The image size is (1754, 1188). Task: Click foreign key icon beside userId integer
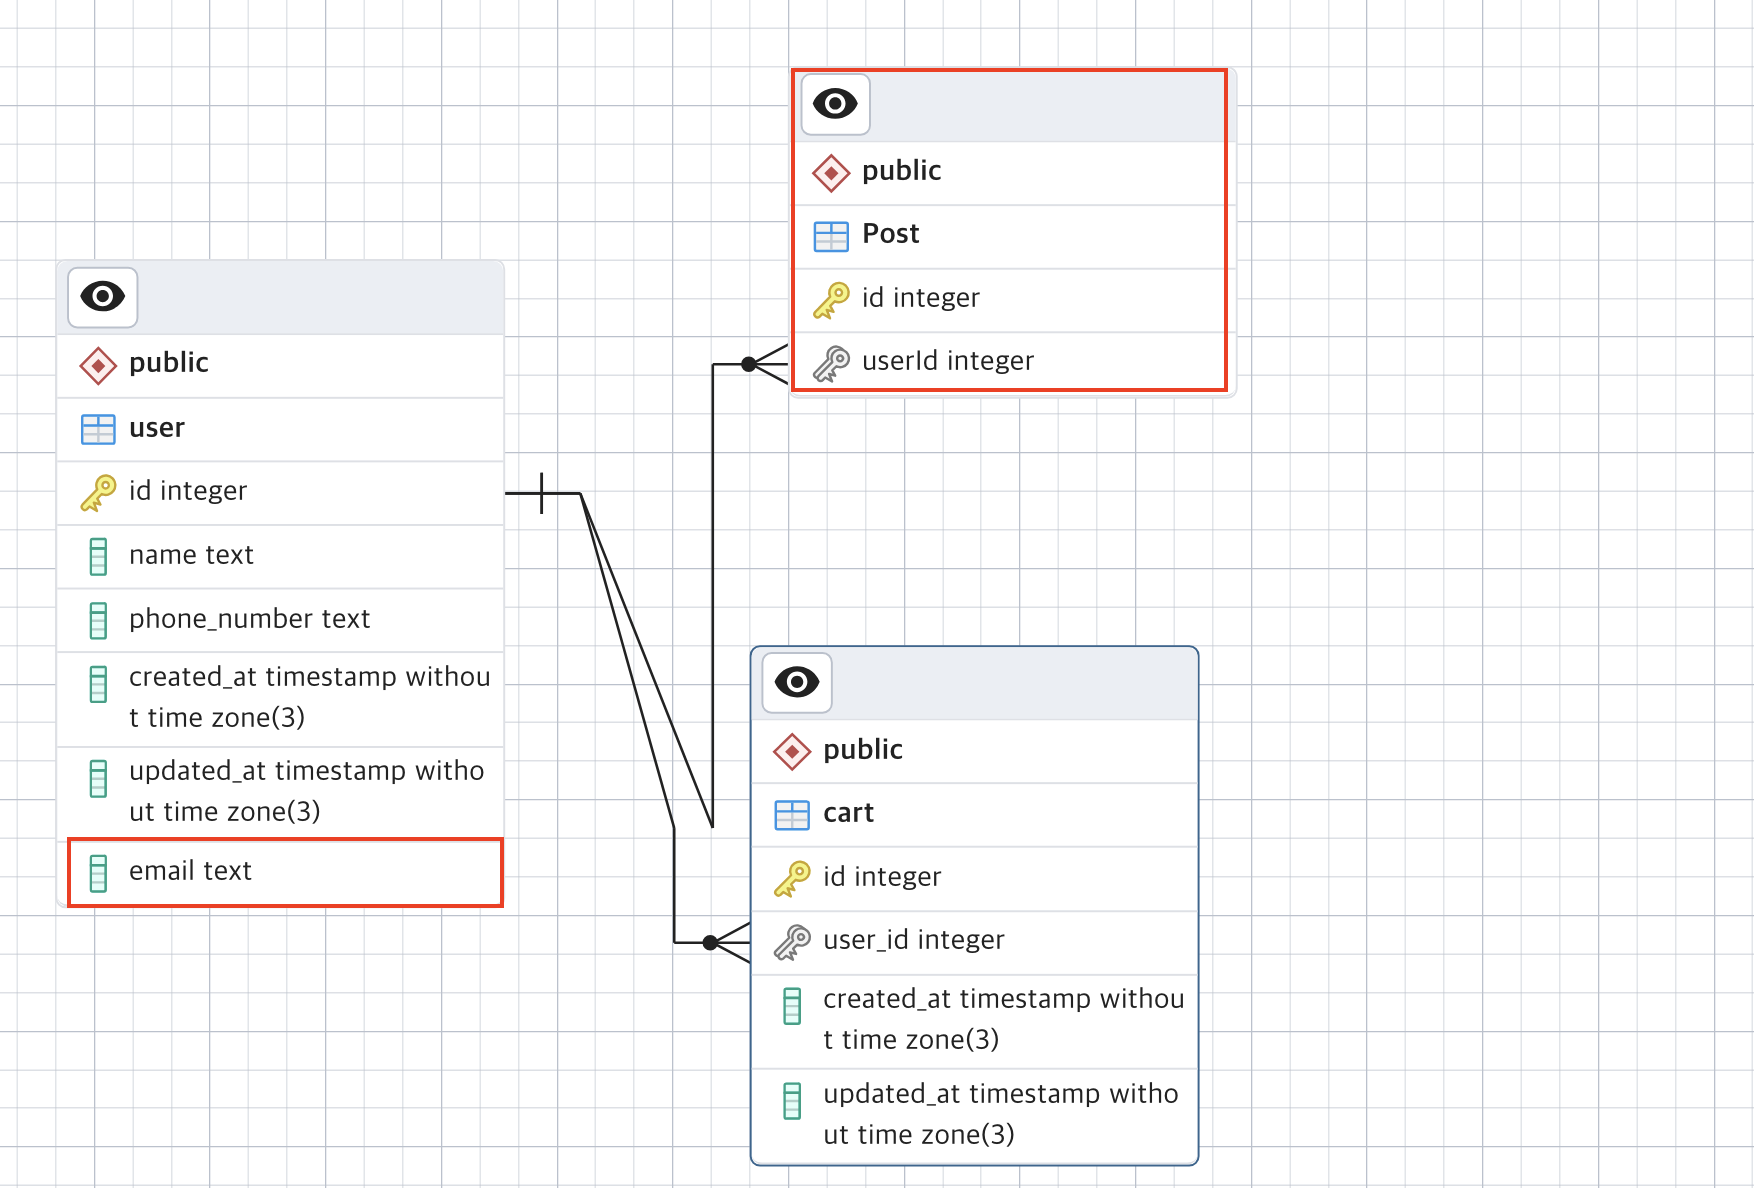coord(831,363)
